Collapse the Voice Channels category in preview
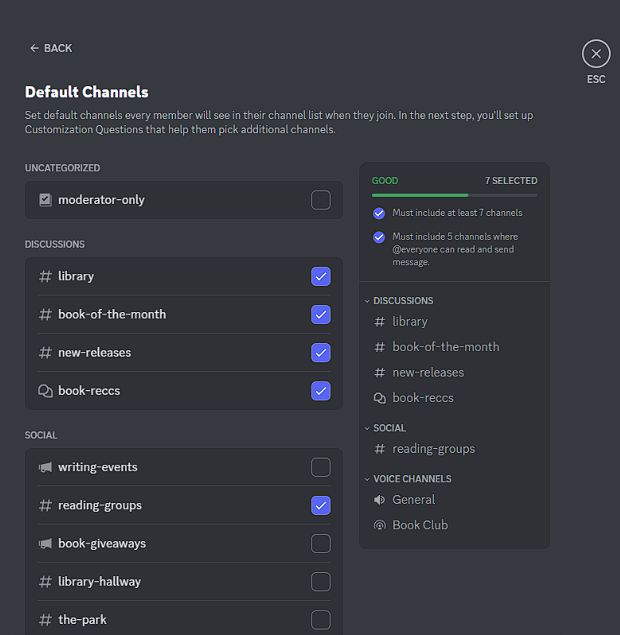This screenshot has width=620, height=635. click(x=367, y=479)
